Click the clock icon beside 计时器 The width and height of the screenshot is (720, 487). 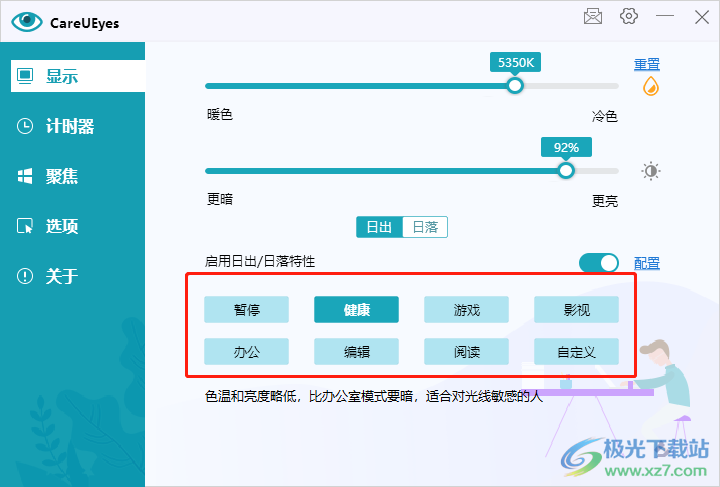(25, 126)
